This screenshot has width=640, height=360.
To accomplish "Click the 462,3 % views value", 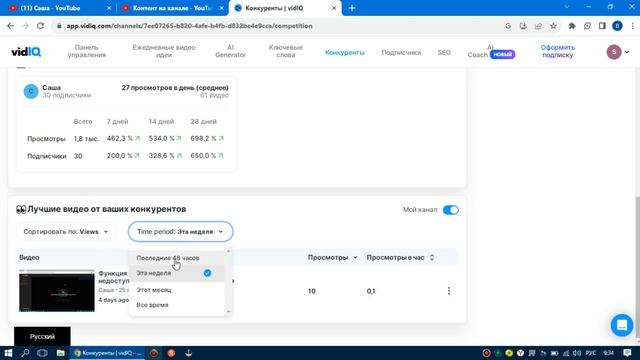I will [120, 138].
